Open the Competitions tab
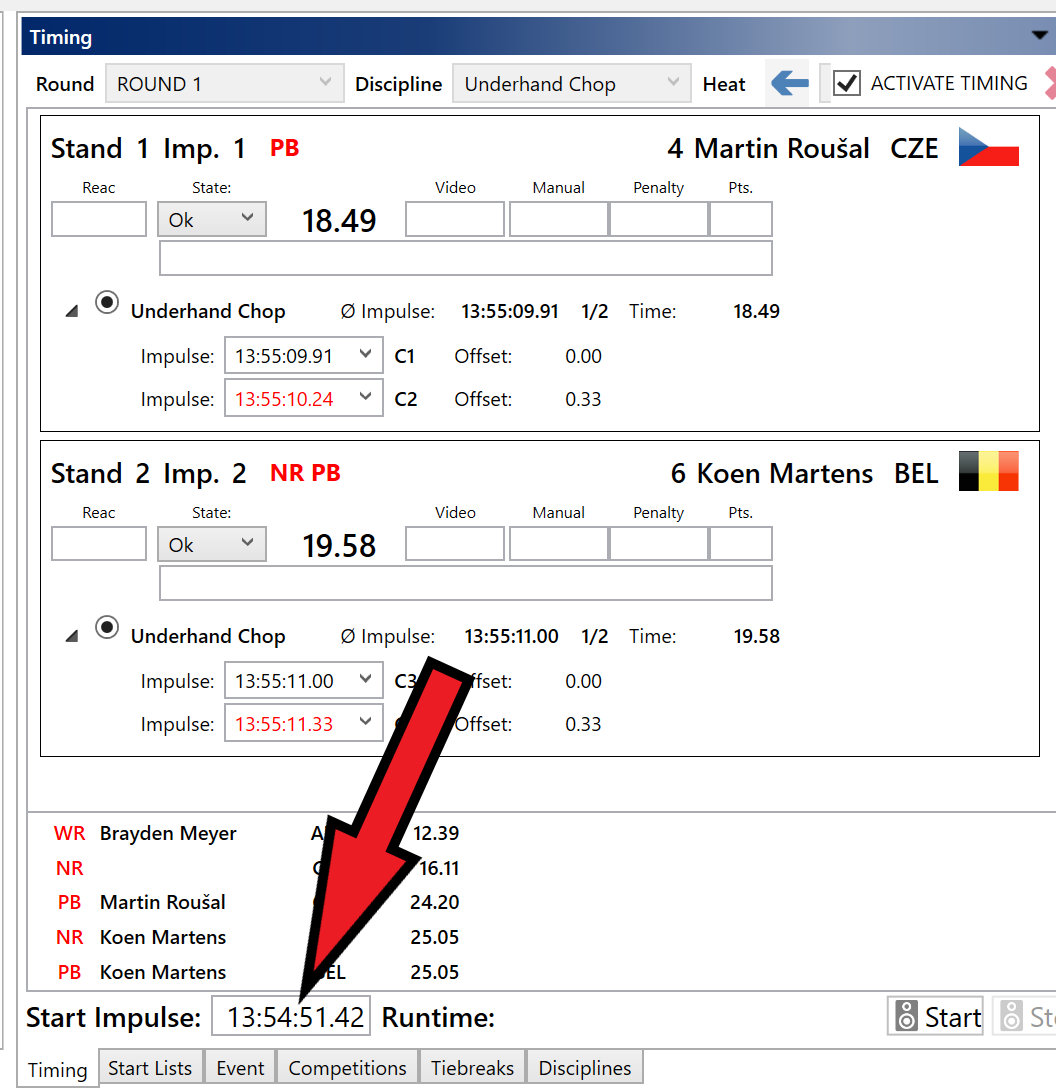 347,1068
